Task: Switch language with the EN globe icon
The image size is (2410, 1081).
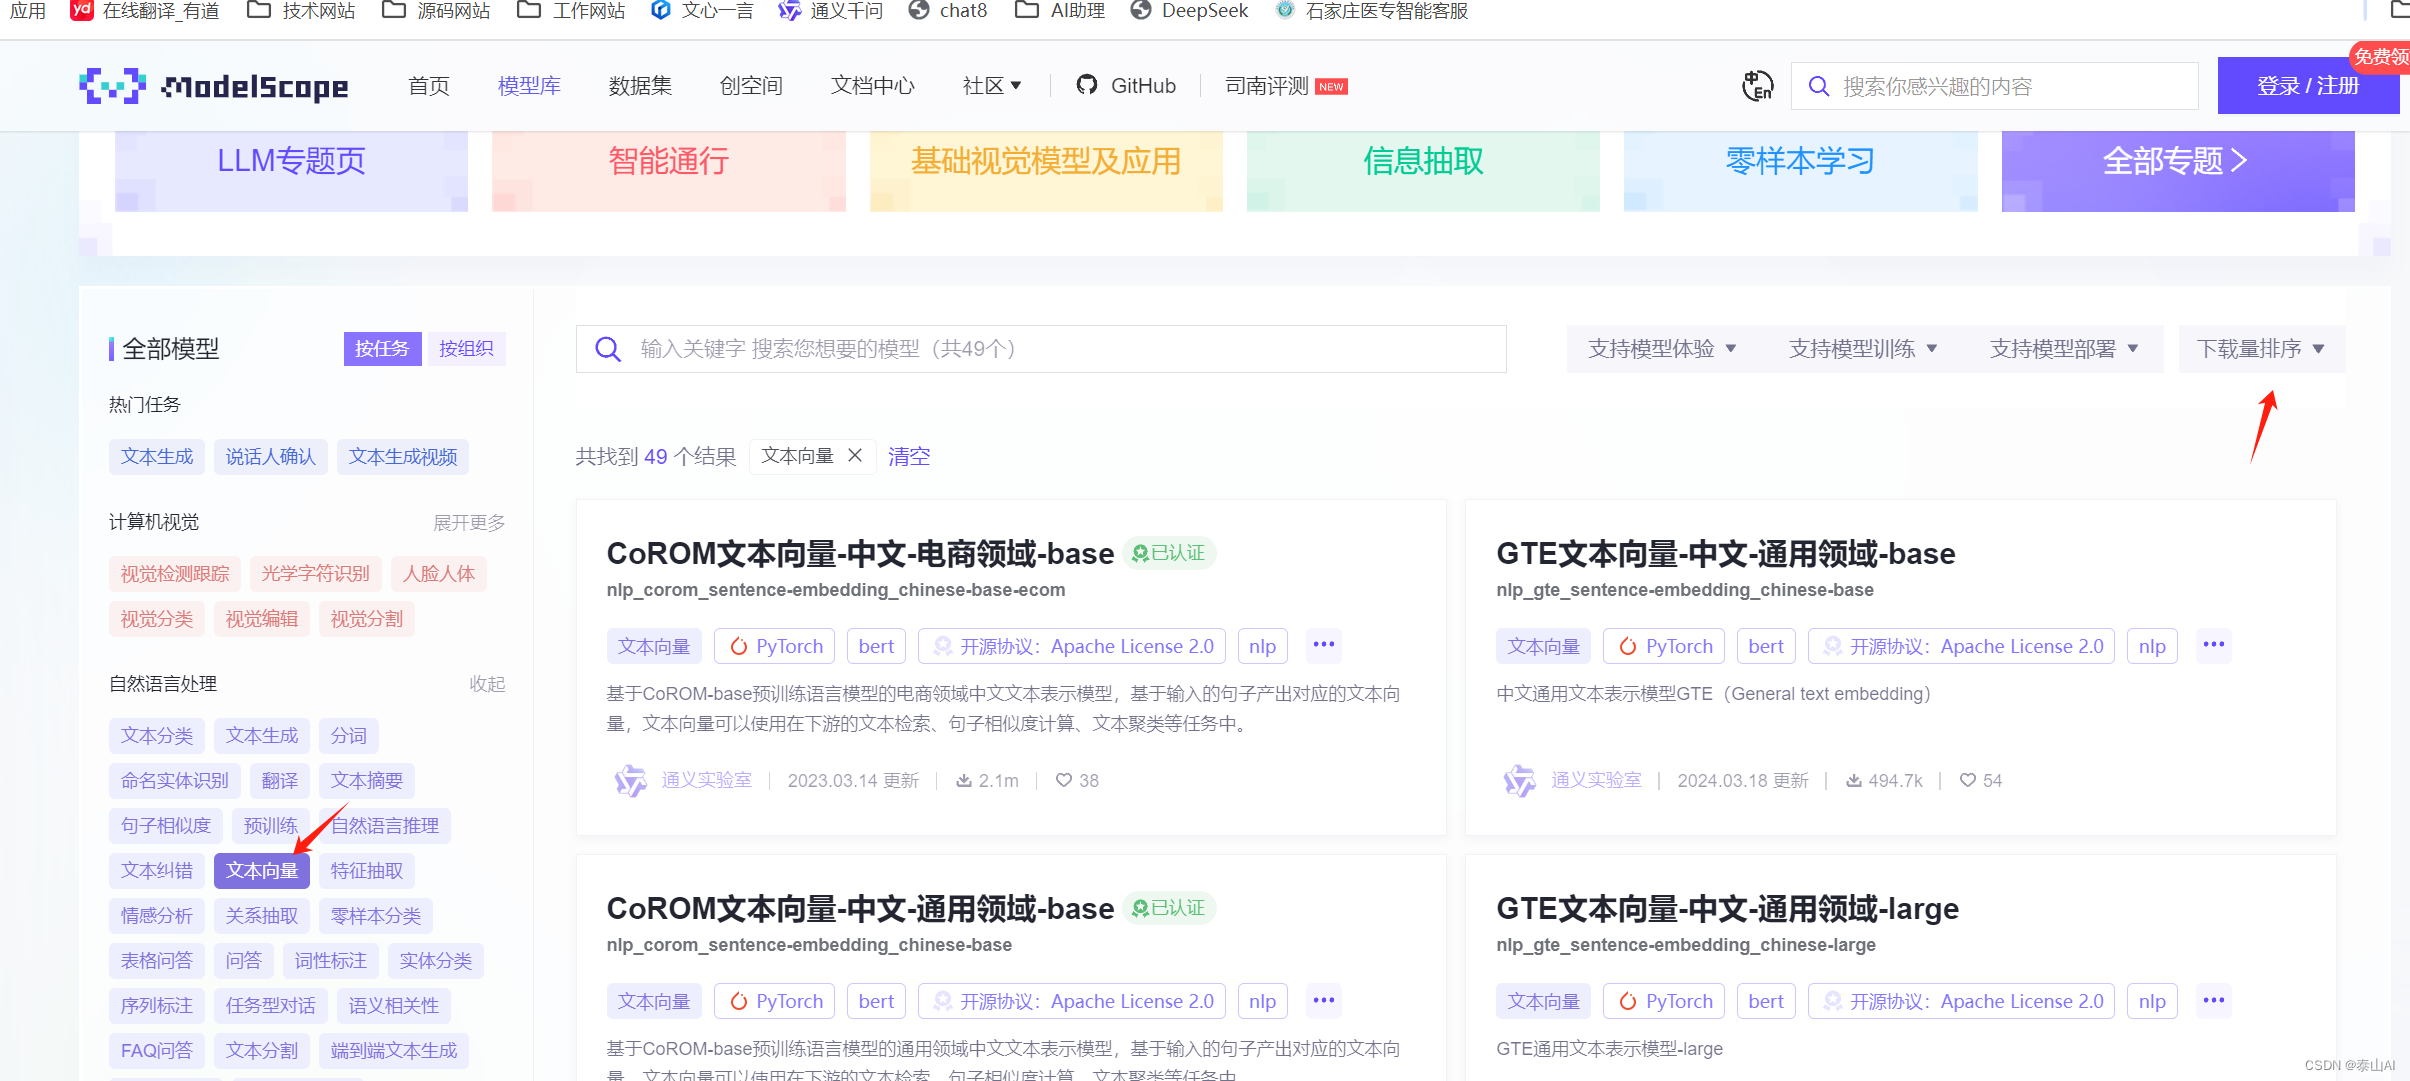Action: (x=1757, y=86)
